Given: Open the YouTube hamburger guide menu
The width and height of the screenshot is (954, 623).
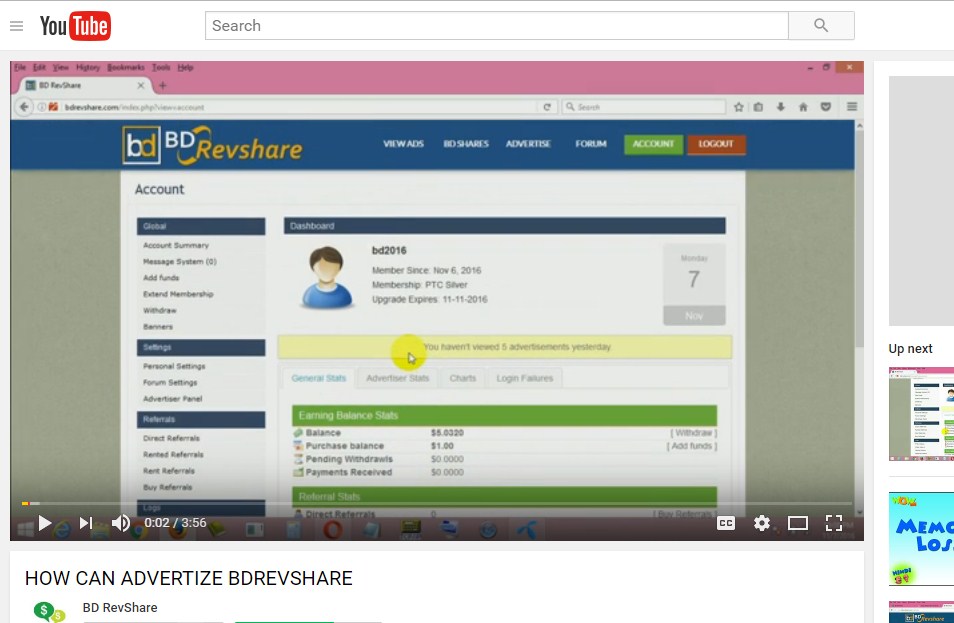Looking at the screenshot, I should [16, 26].
